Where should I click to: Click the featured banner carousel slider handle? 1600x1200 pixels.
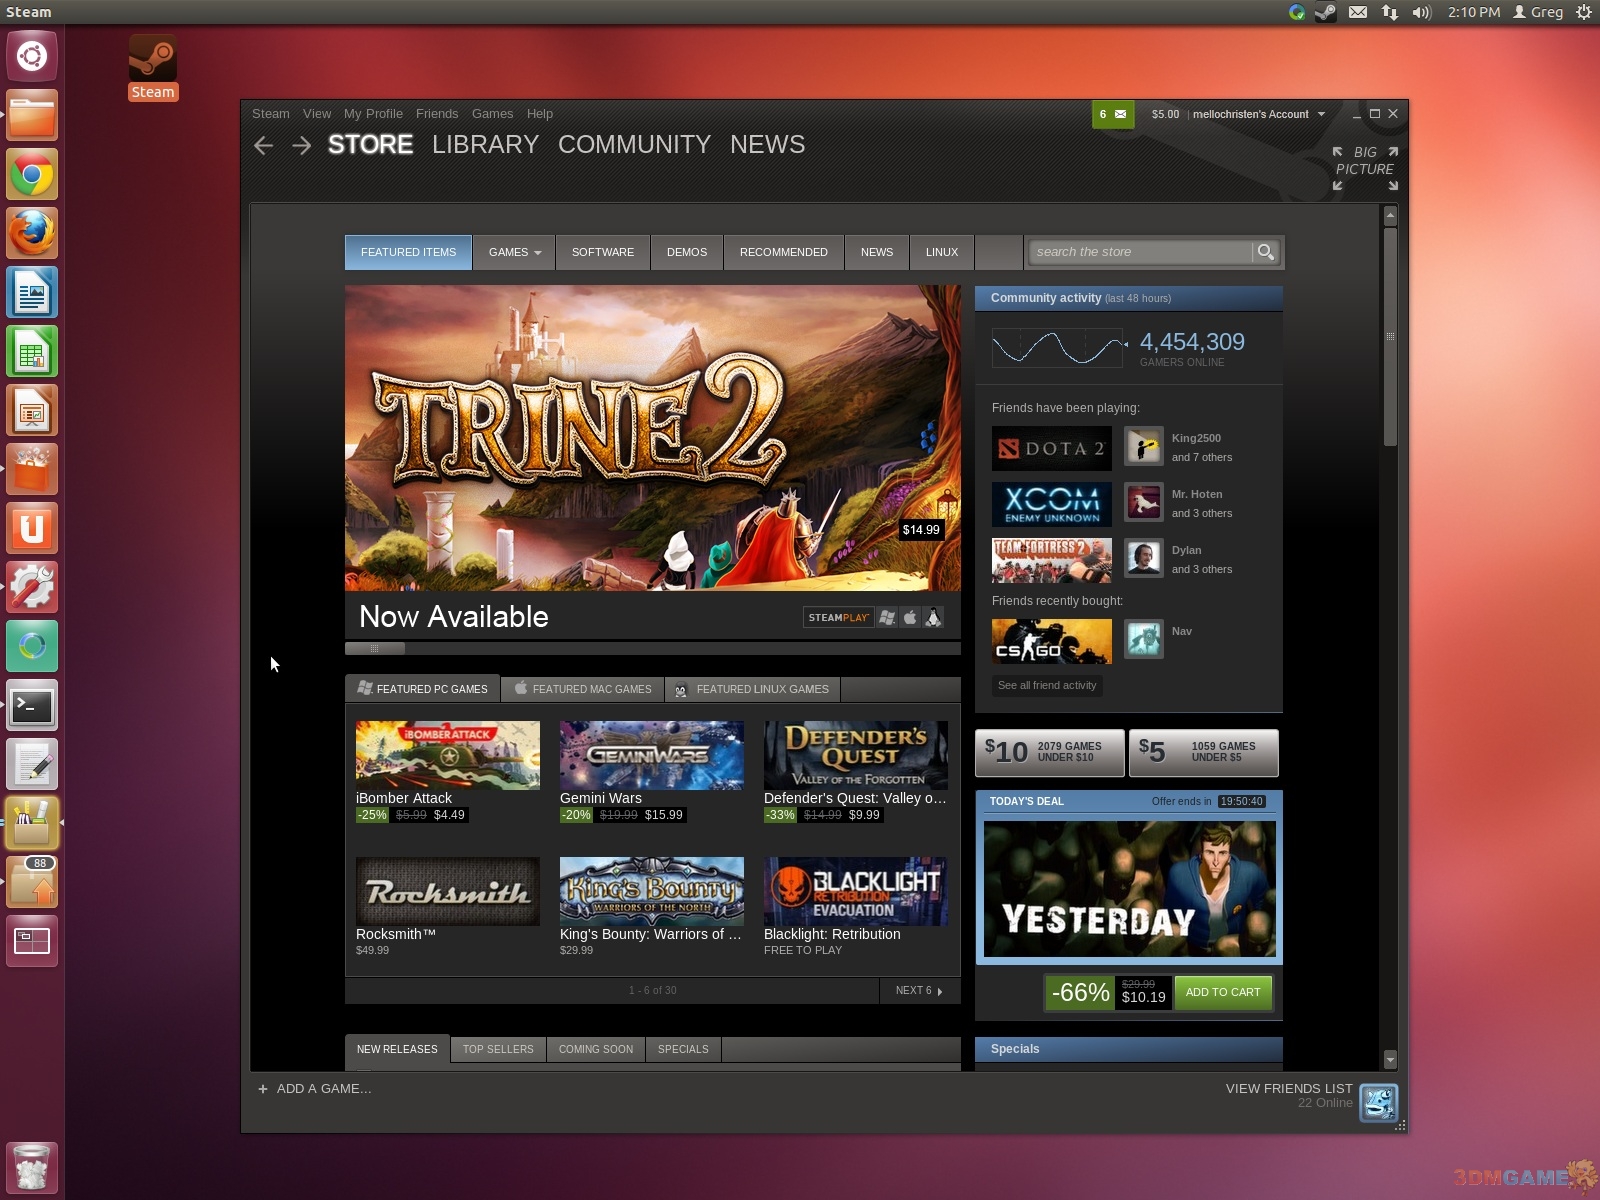click(x=375, y=648)
